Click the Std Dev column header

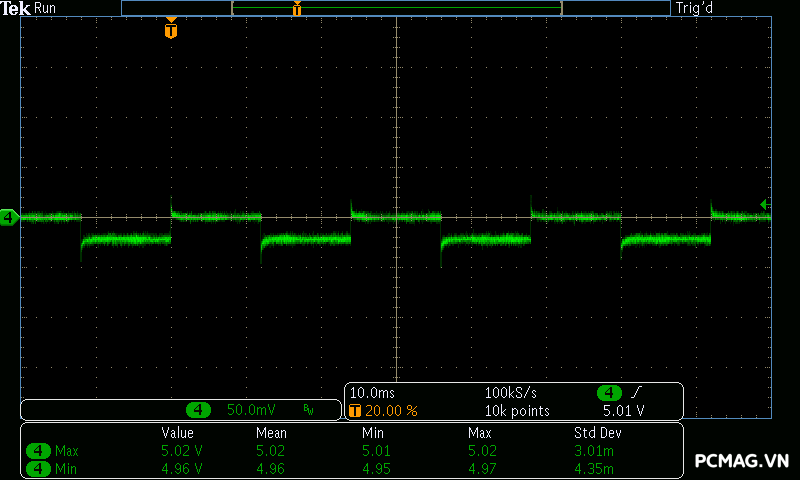point(595,433)
